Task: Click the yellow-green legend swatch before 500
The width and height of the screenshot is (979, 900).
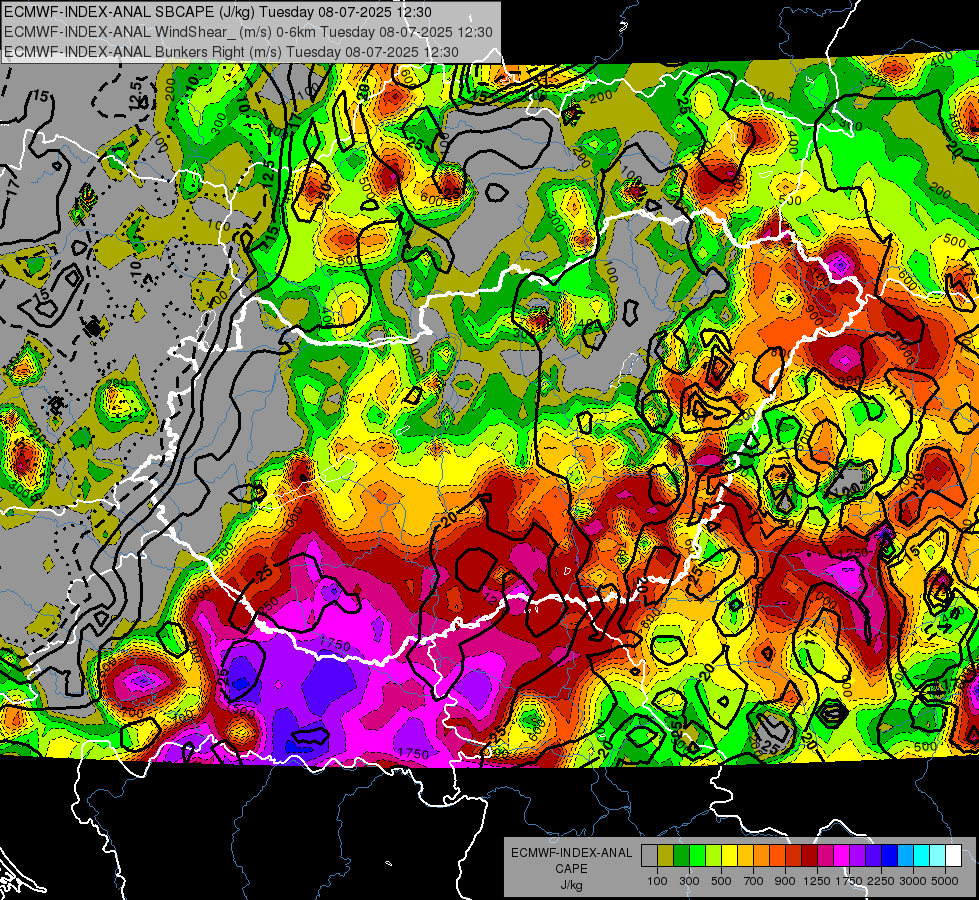Action: click(714, 856)
